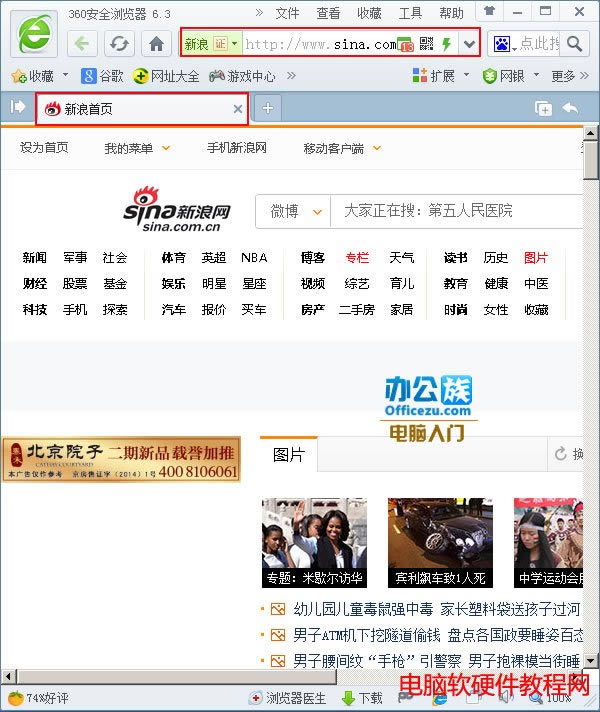Restore closed tab with the undo arrow icon
This screenshot has height=712, width=600.
570,108
